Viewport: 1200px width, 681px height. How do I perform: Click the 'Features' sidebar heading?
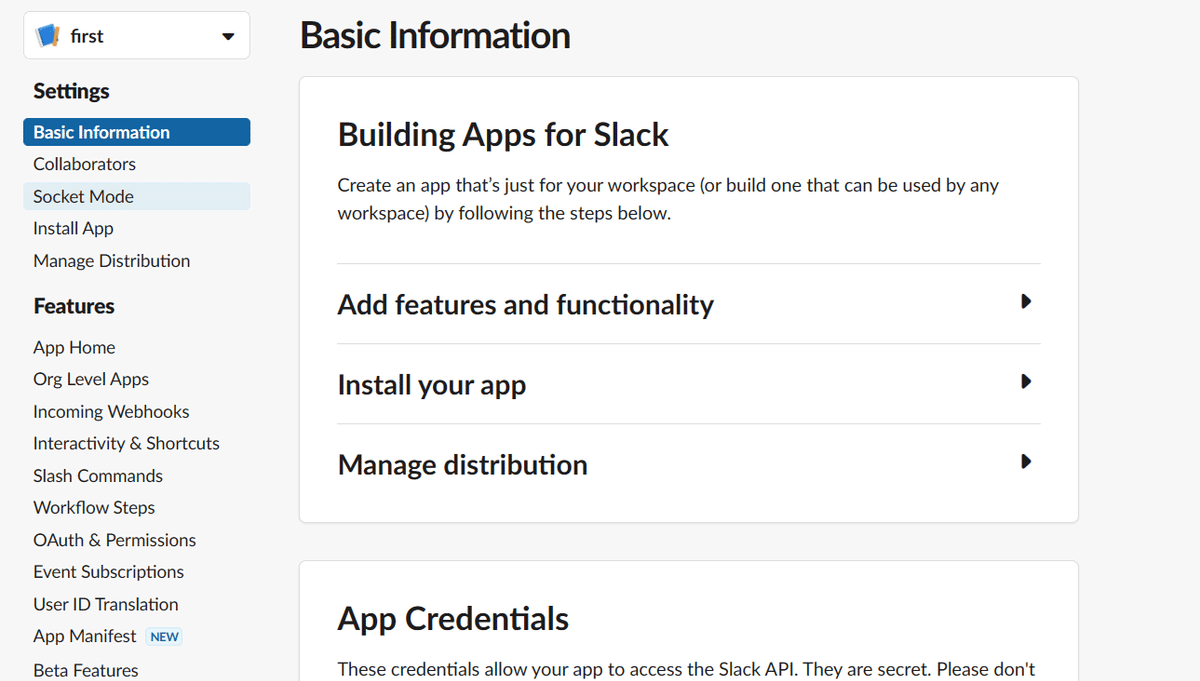coord(74,306)
